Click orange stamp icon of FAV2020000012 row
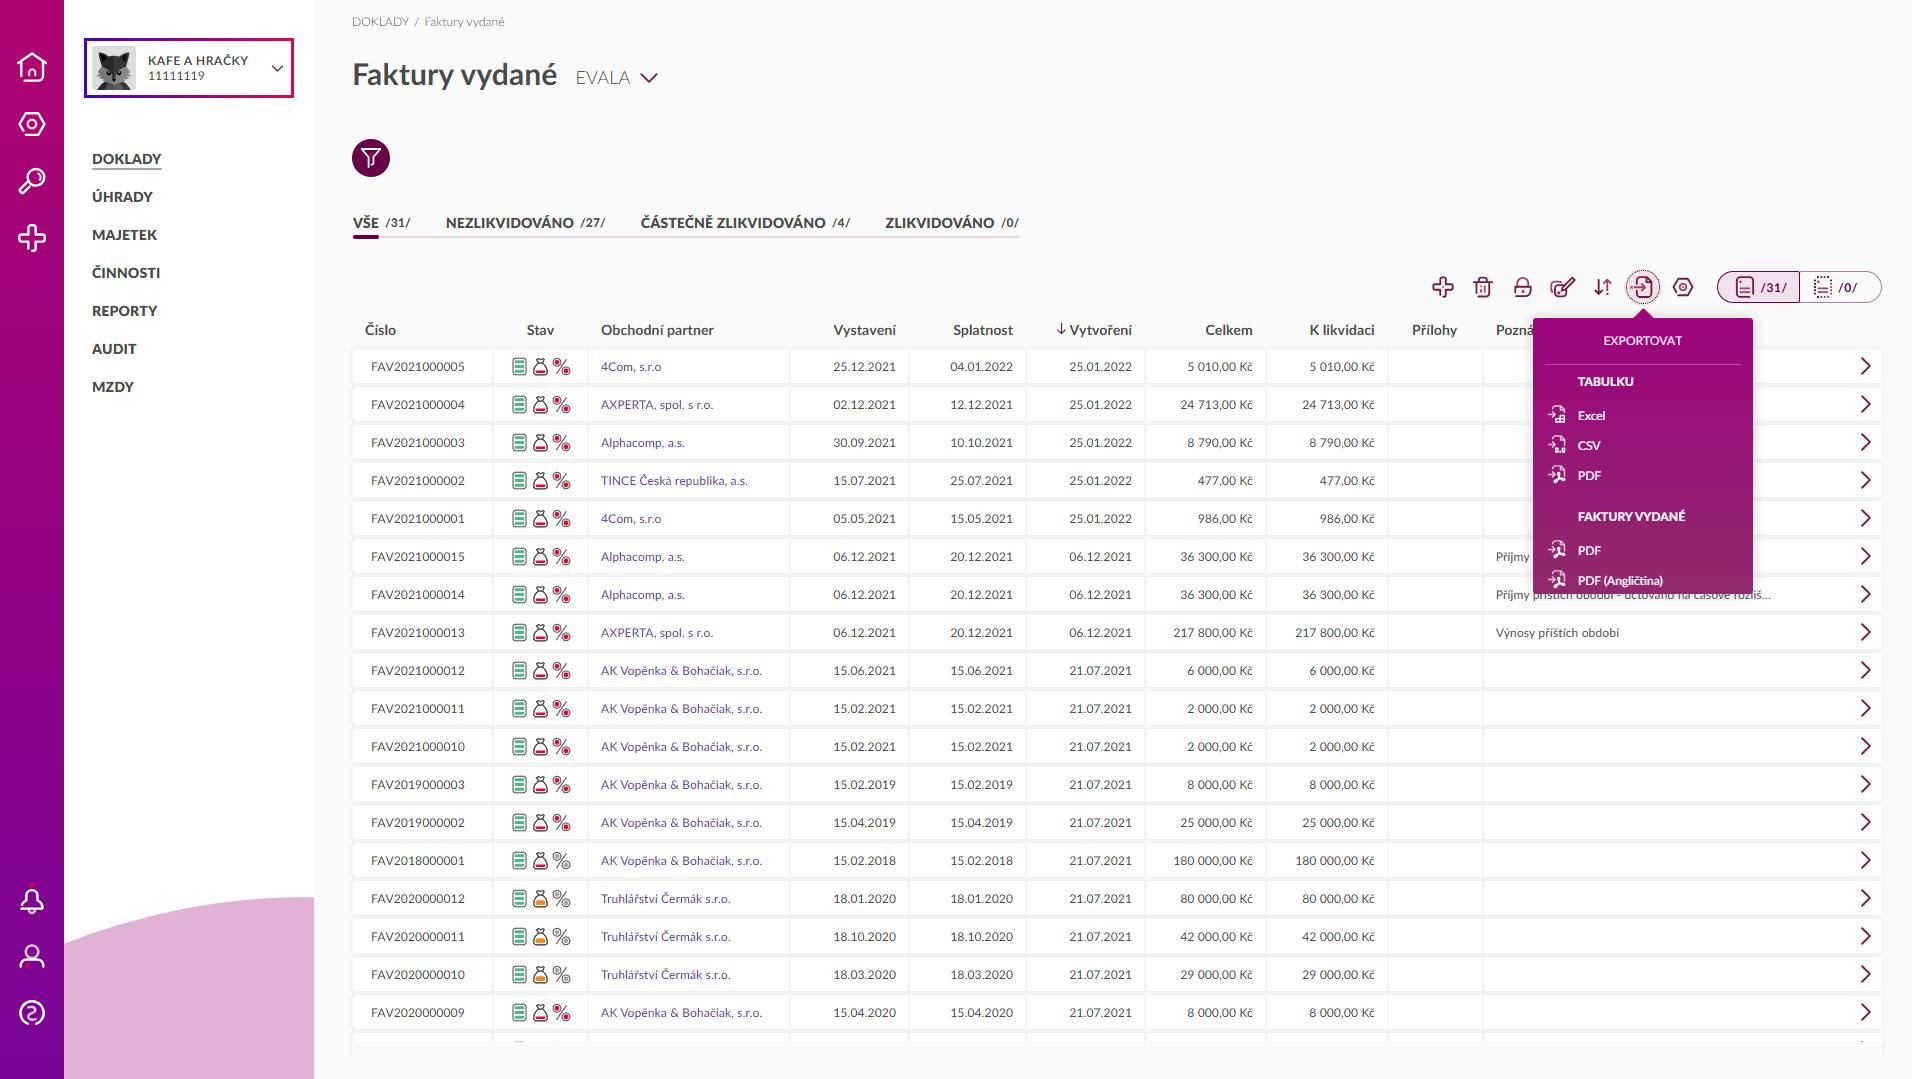Image resolution: width=1912 pixels, height=1079 pixels. (x=540, y=899)
